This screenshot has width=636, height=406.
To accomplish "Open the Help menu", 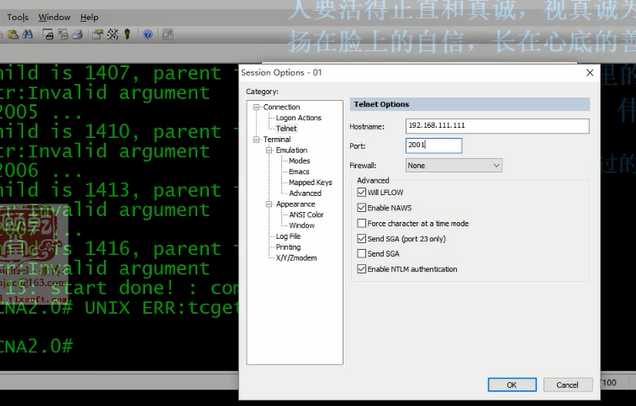I will 89,17.
